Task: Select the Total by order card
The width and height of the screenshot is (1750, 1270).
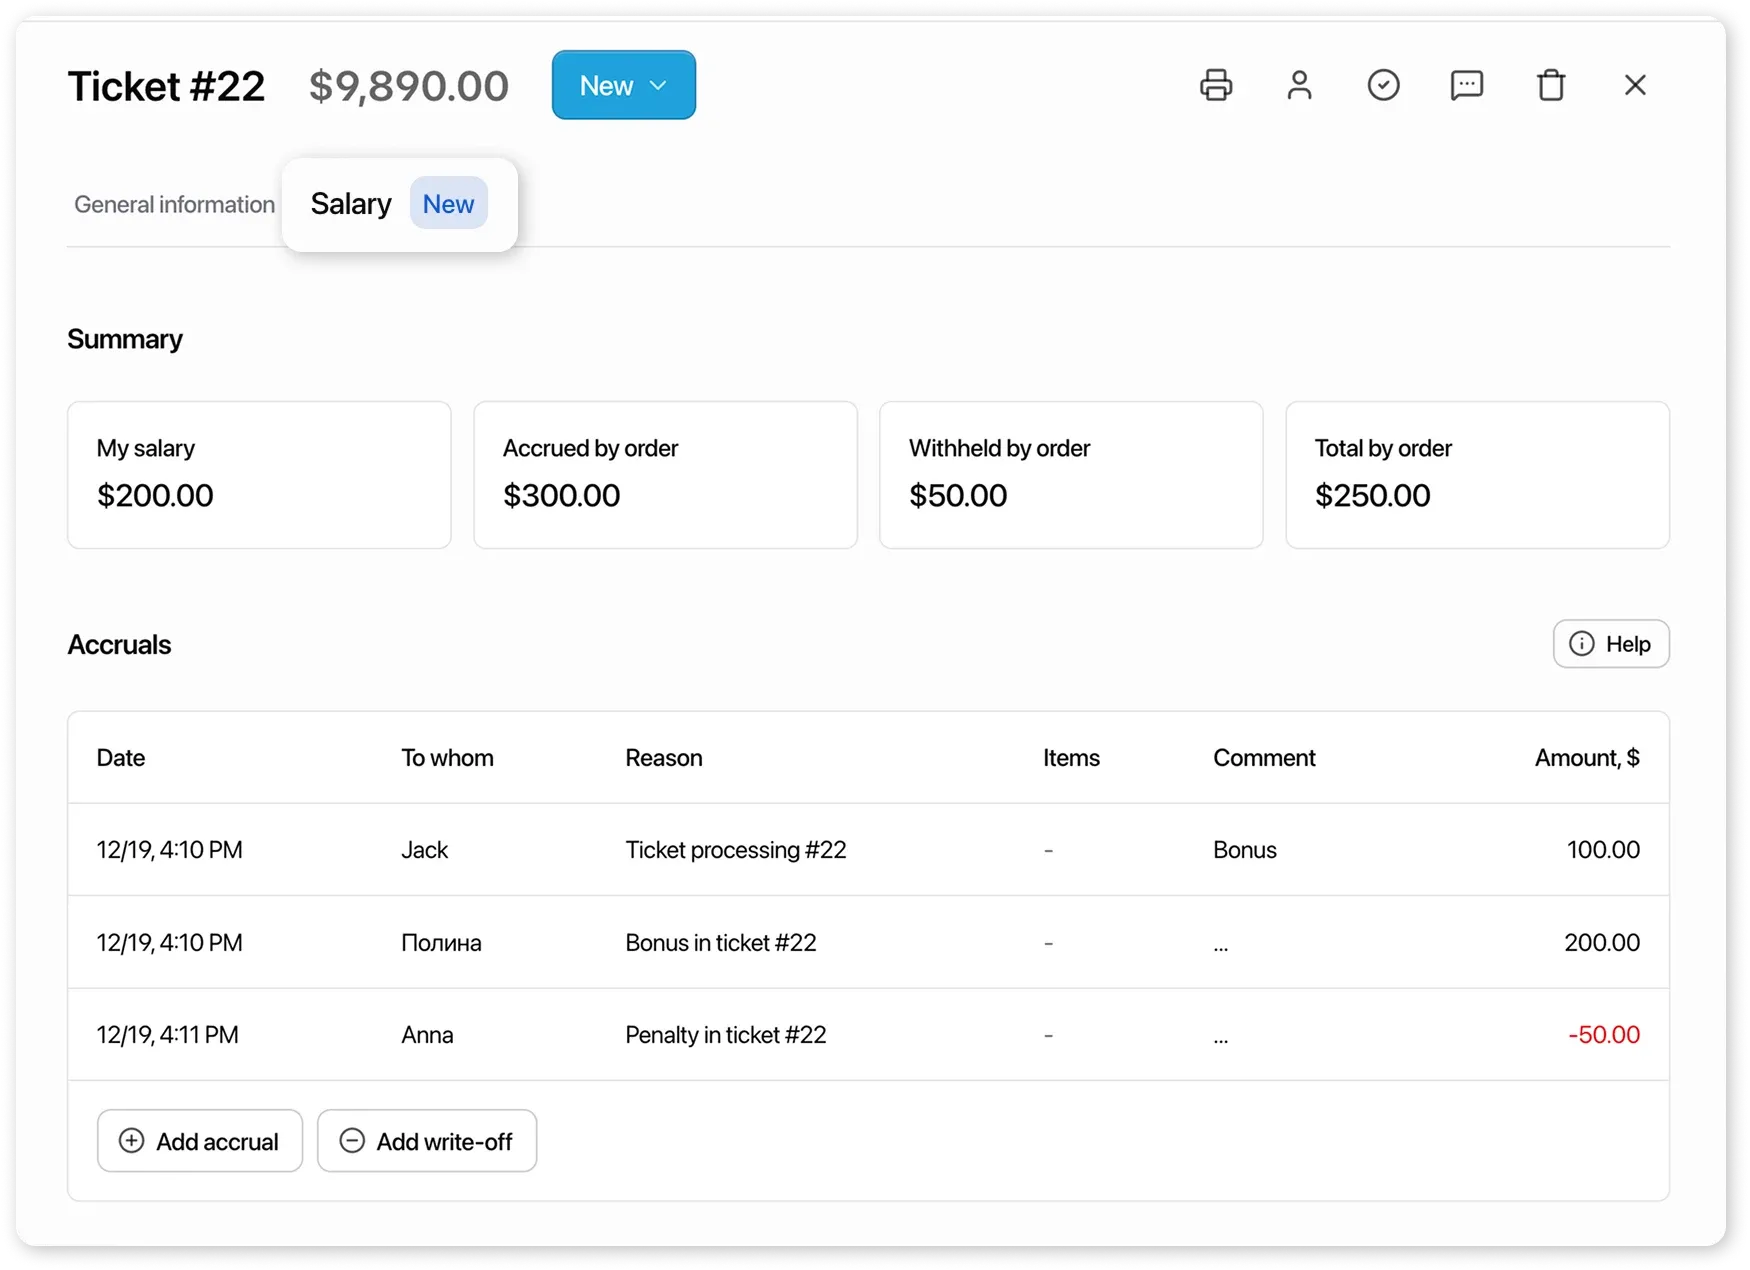Action: click(x=1478, y=474)
